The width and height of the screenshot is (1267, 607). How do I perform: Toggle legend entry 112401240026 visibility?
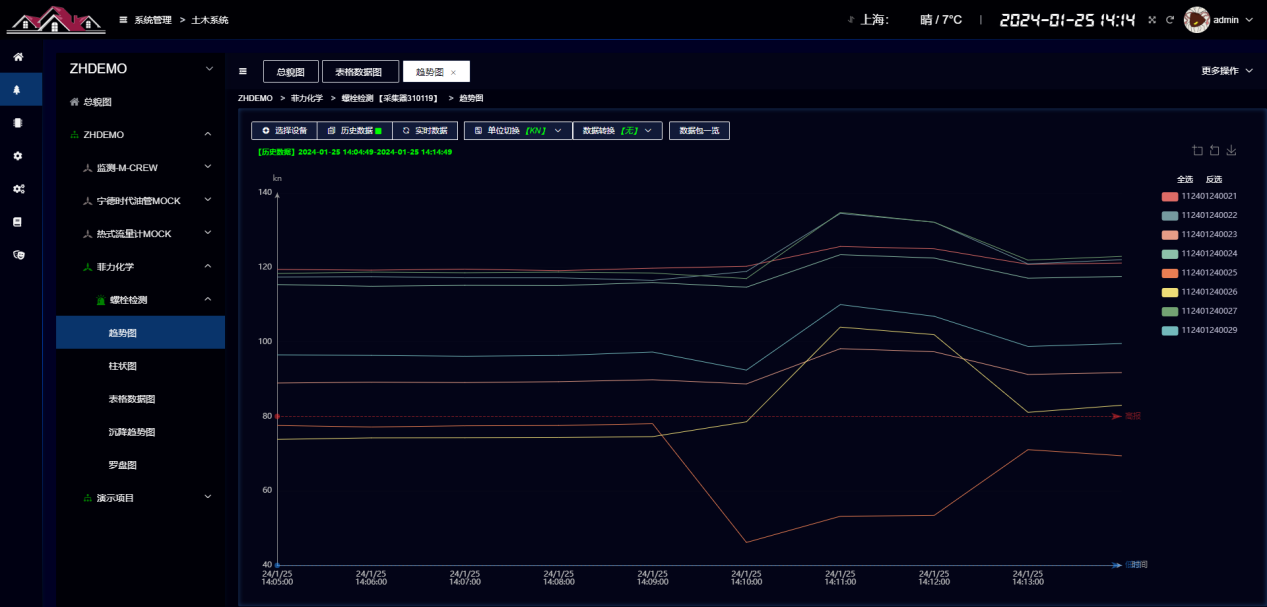[x=1200, y=292]
